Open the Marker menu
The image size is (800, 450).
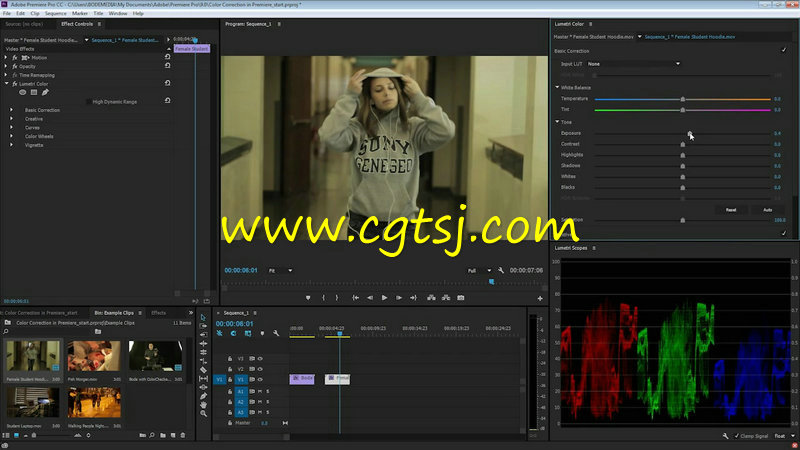coord(80,13)
